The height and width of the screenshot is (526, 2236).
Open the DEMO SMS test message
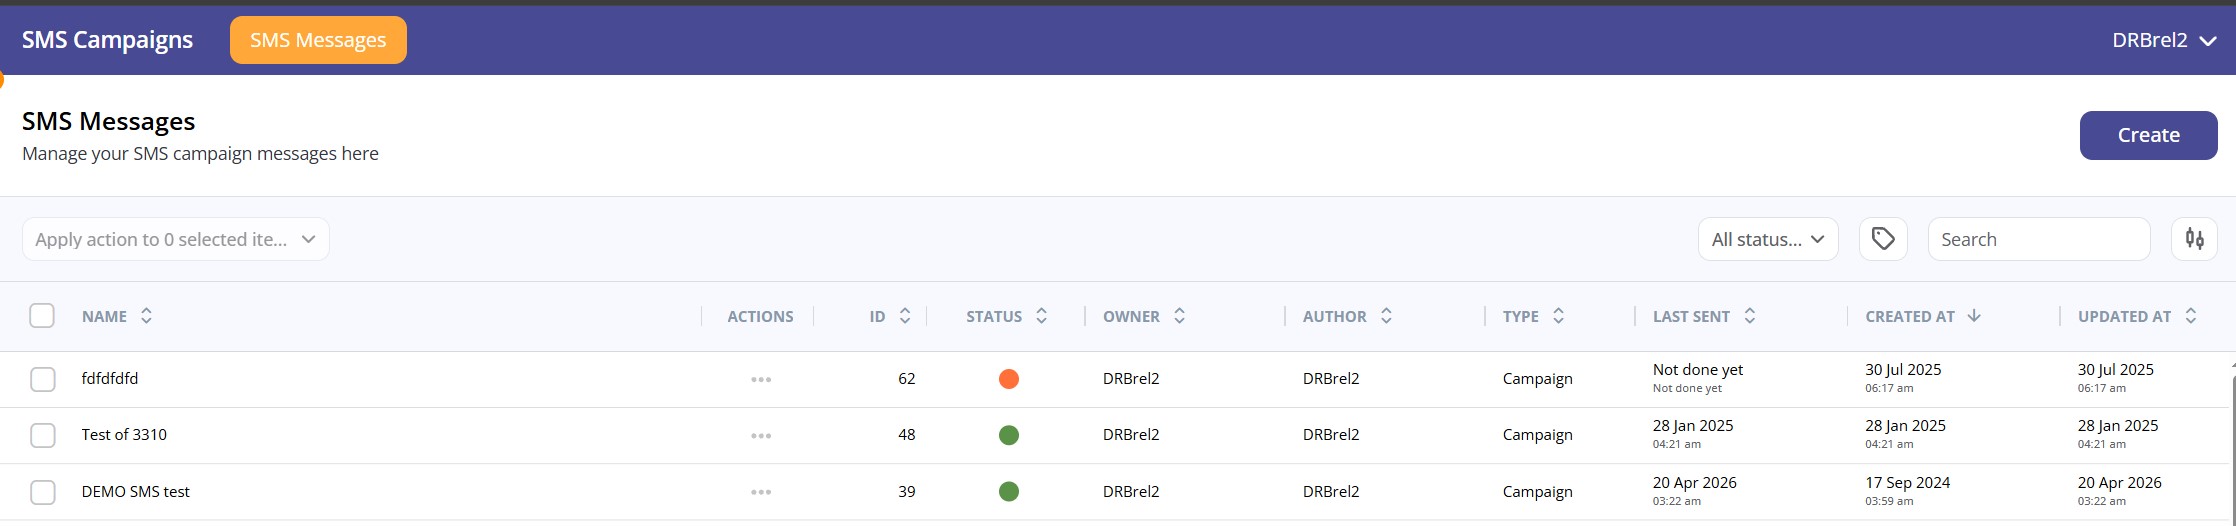(136, 491)
